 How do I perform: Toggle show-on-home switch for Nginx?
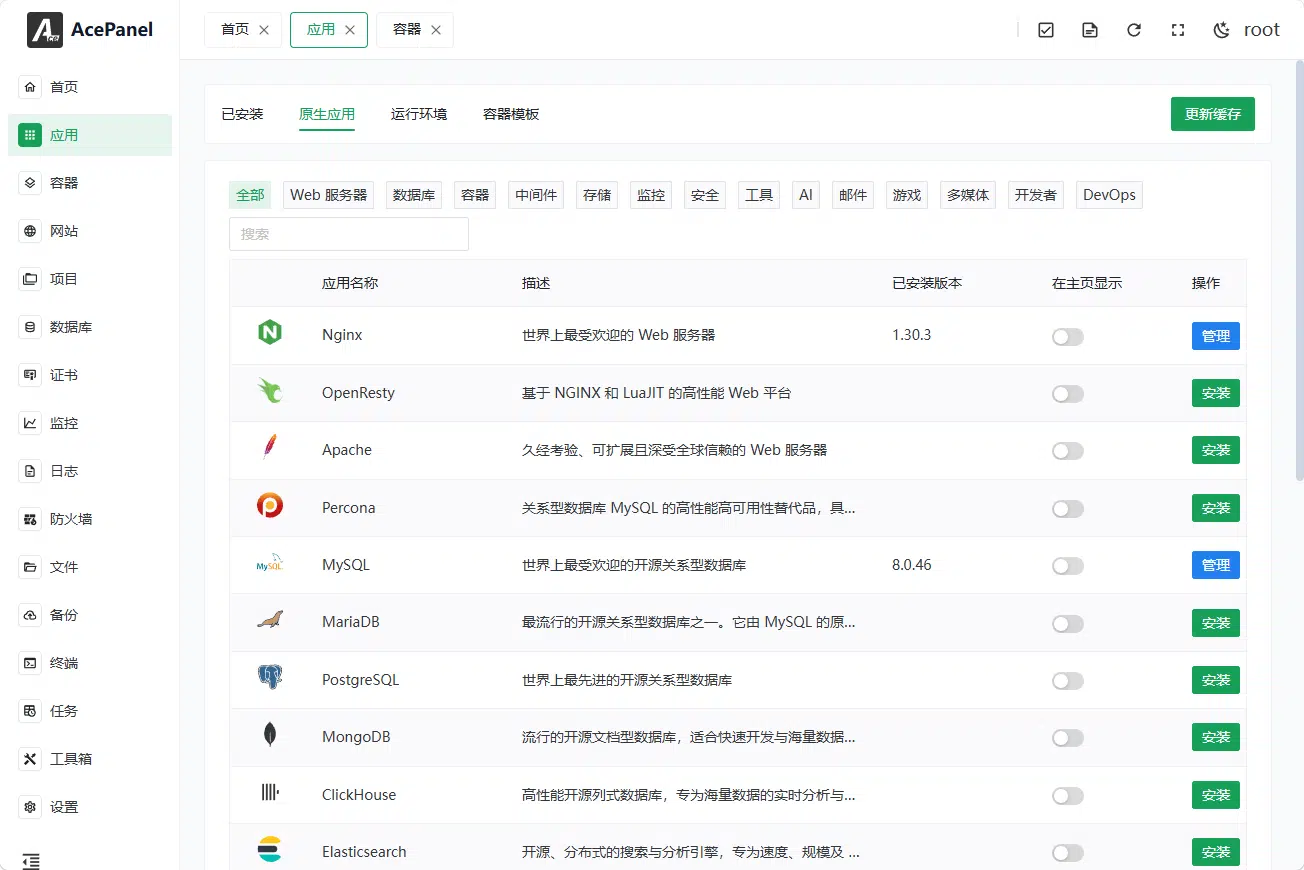pyautogui.click(x=1068, y=337)
